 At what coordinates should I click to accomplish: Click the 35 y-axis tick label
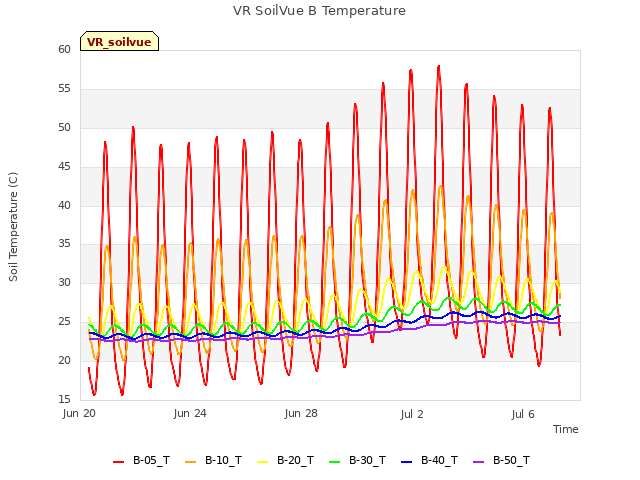pos(64,244)
